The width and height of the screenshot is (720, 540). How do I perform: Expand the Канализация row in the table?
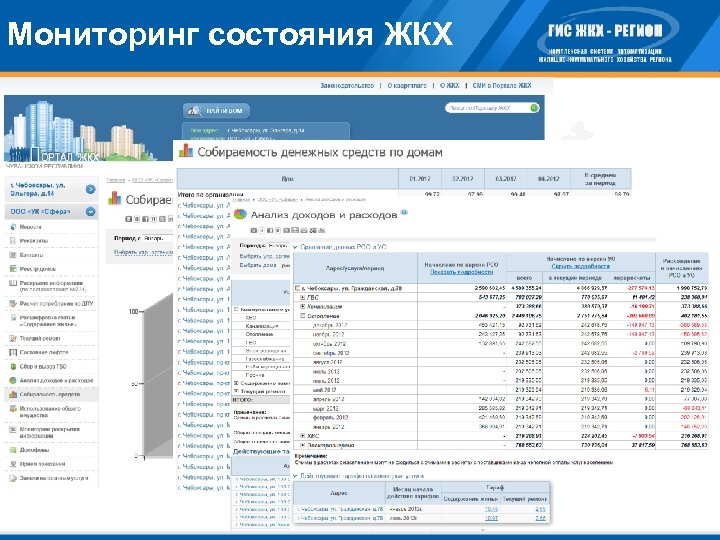[303, 307]
